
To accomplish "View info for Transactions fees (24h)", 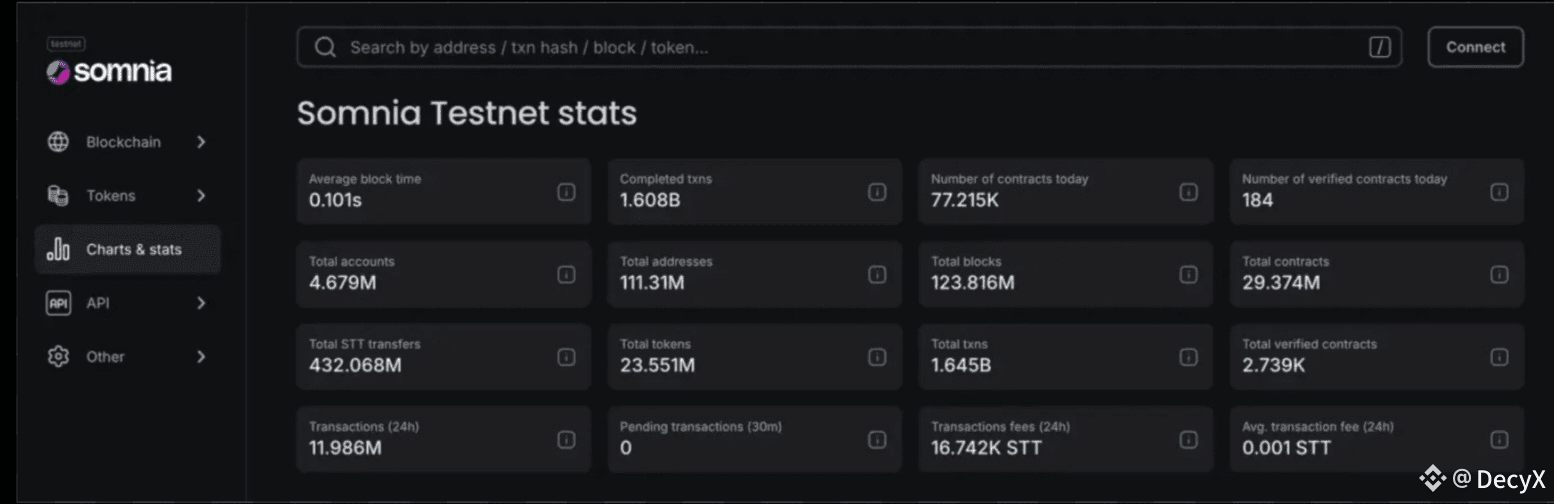I will pos(1188,439).
